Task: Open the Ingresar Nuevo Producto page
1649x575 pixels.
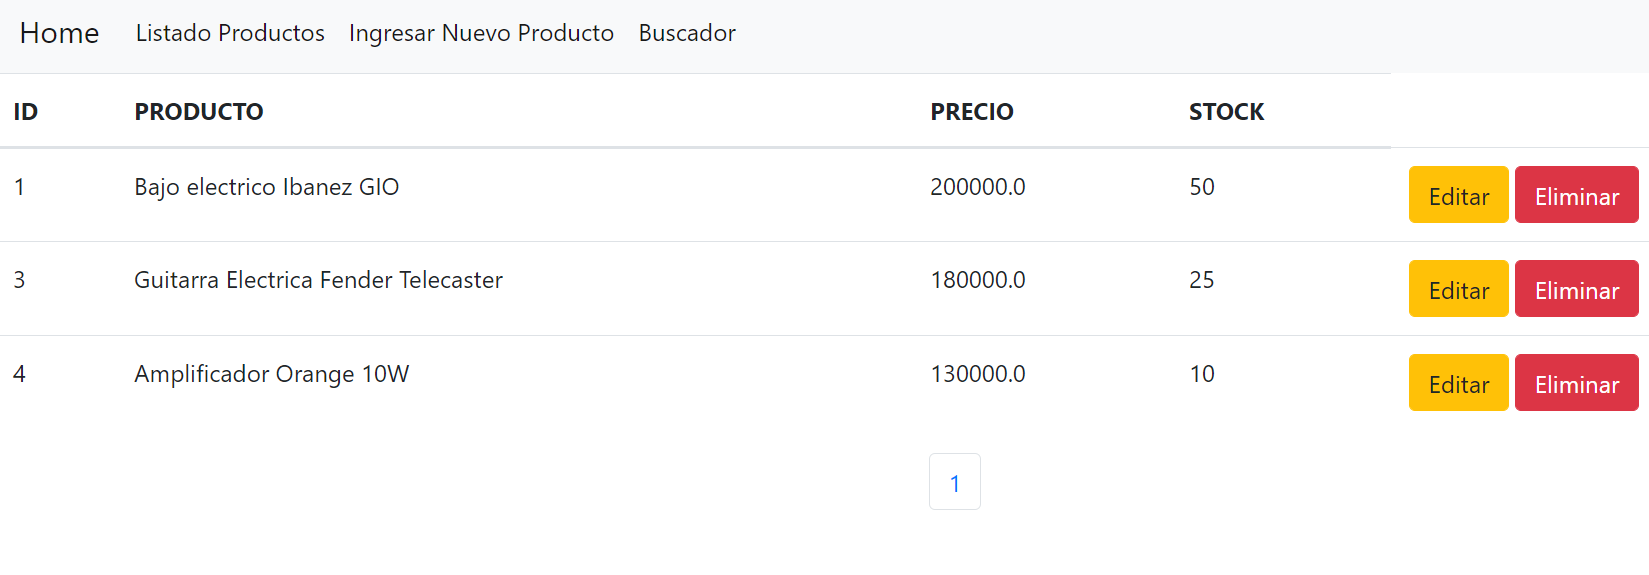Action: 481,33
